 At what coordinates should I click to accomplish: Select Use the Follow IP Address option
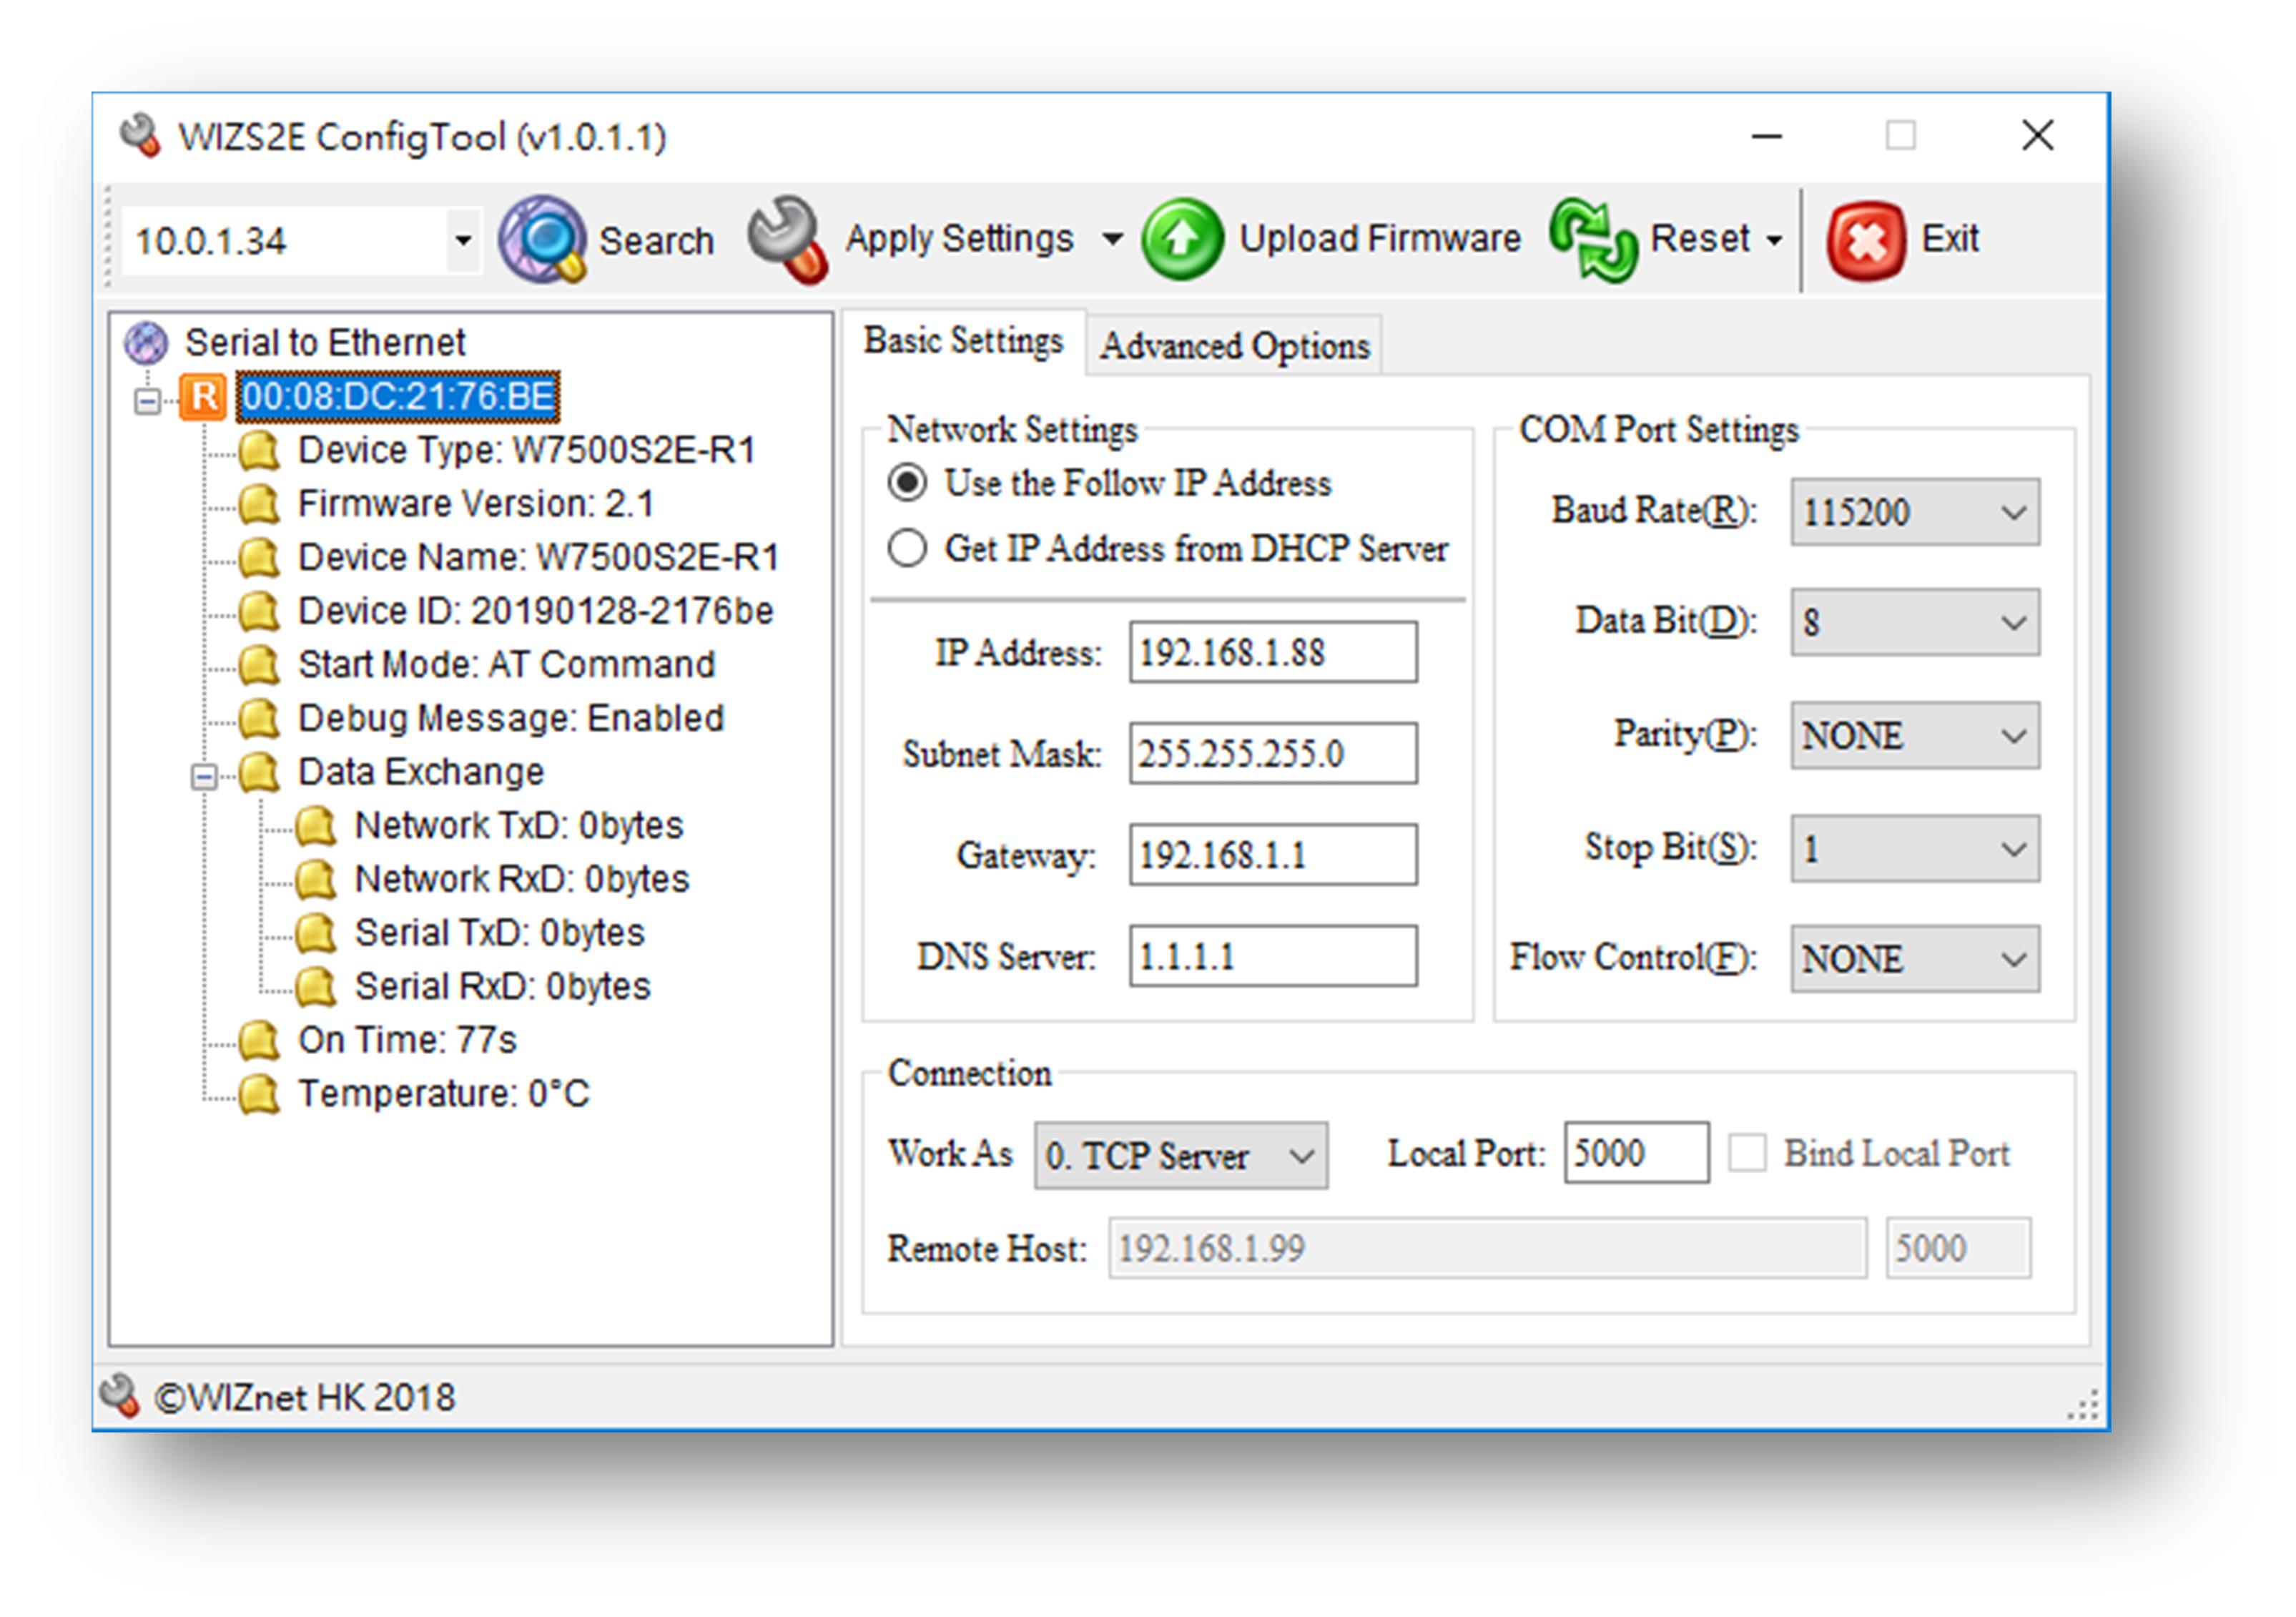(907, 483)
